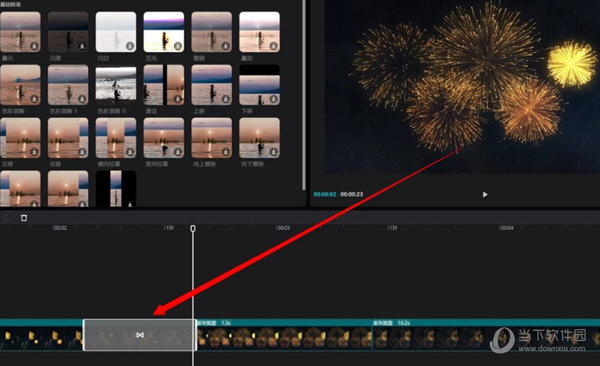Download the 色彩溶解 transition

34,99
